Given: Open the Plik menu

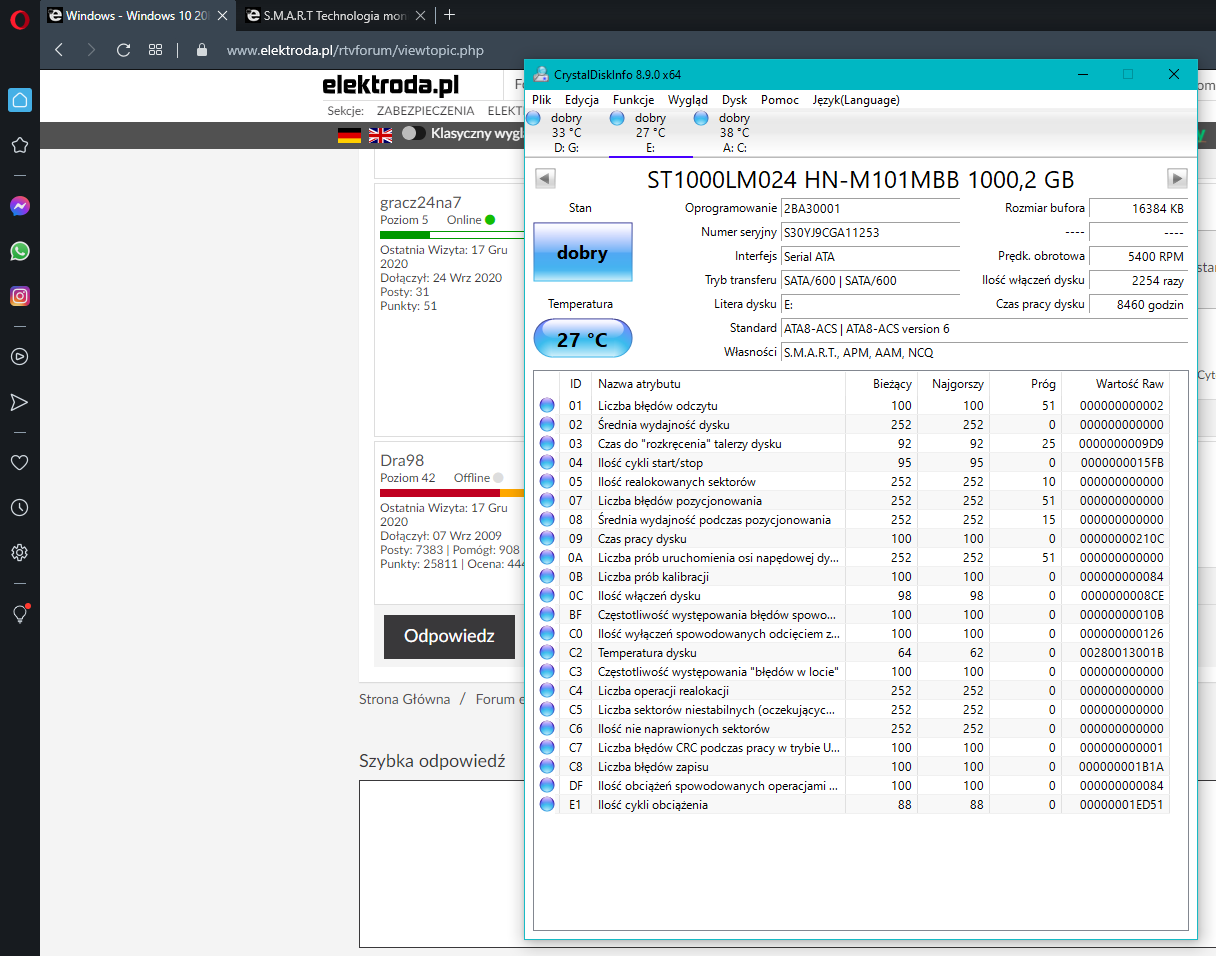Looking at the screenshot, I should [542, 99].
